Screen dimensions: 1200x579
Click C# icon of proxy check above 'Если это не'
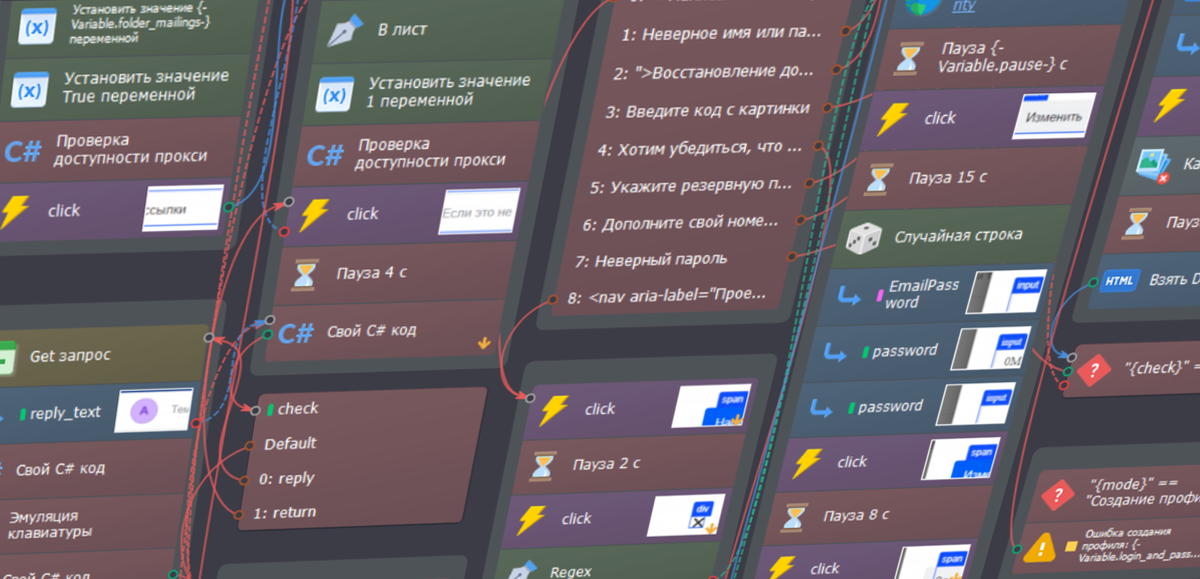tap(326, 155)
